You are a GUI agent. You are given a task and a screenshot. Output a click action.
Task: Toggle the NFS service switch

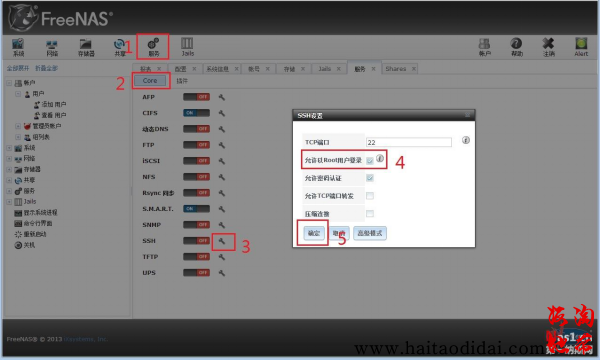[196, 177]
